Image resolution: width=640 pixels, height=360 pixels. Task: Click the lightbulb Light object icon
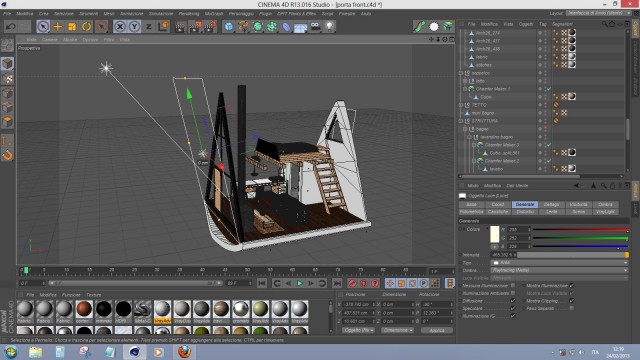(x=329, y=27)
